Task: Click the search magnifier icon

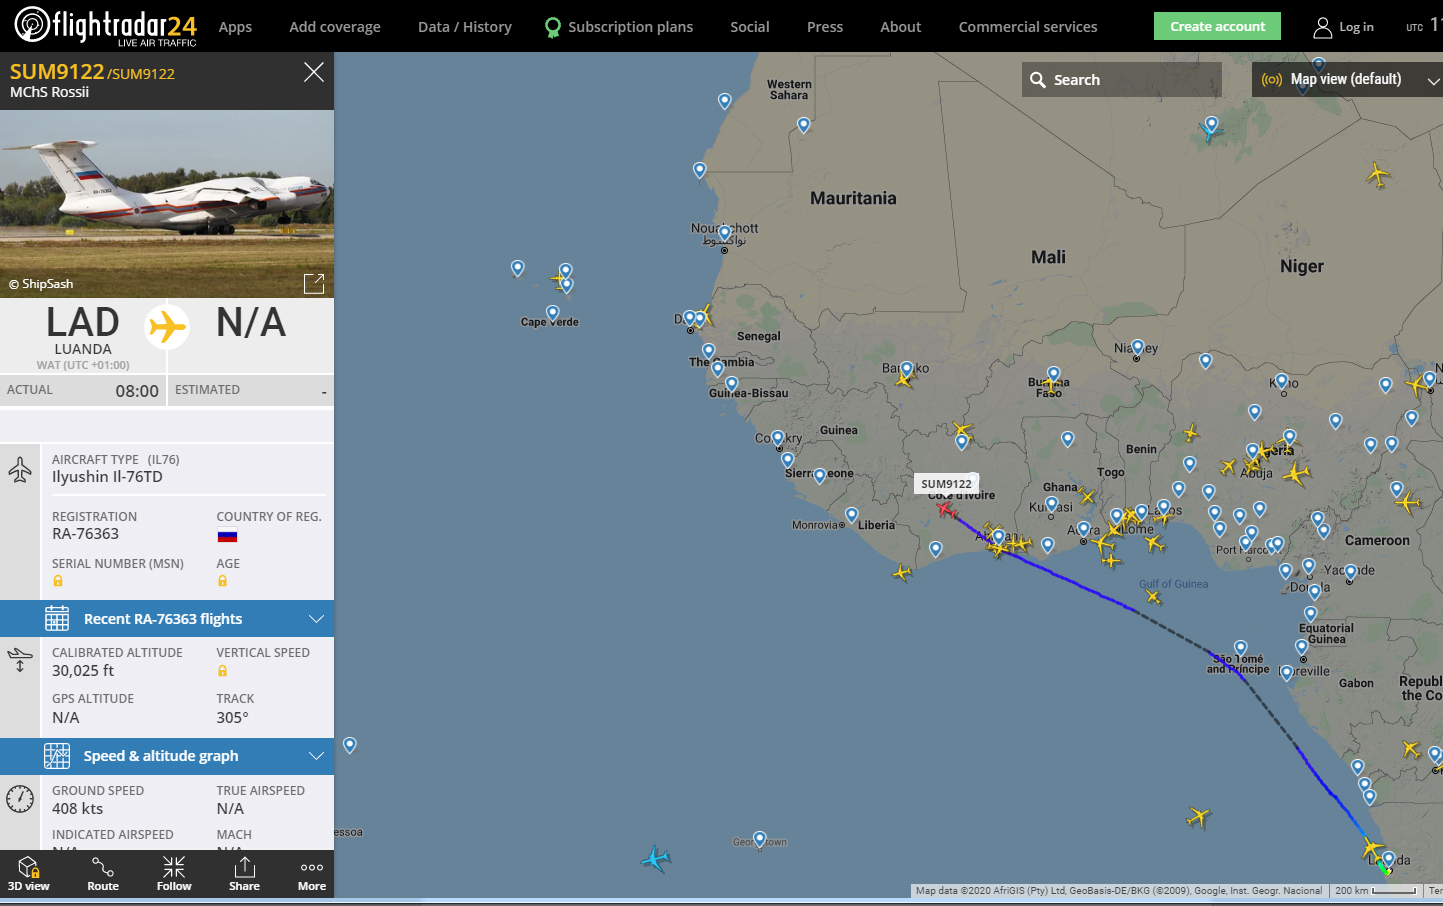Action: click(1038, 80)
